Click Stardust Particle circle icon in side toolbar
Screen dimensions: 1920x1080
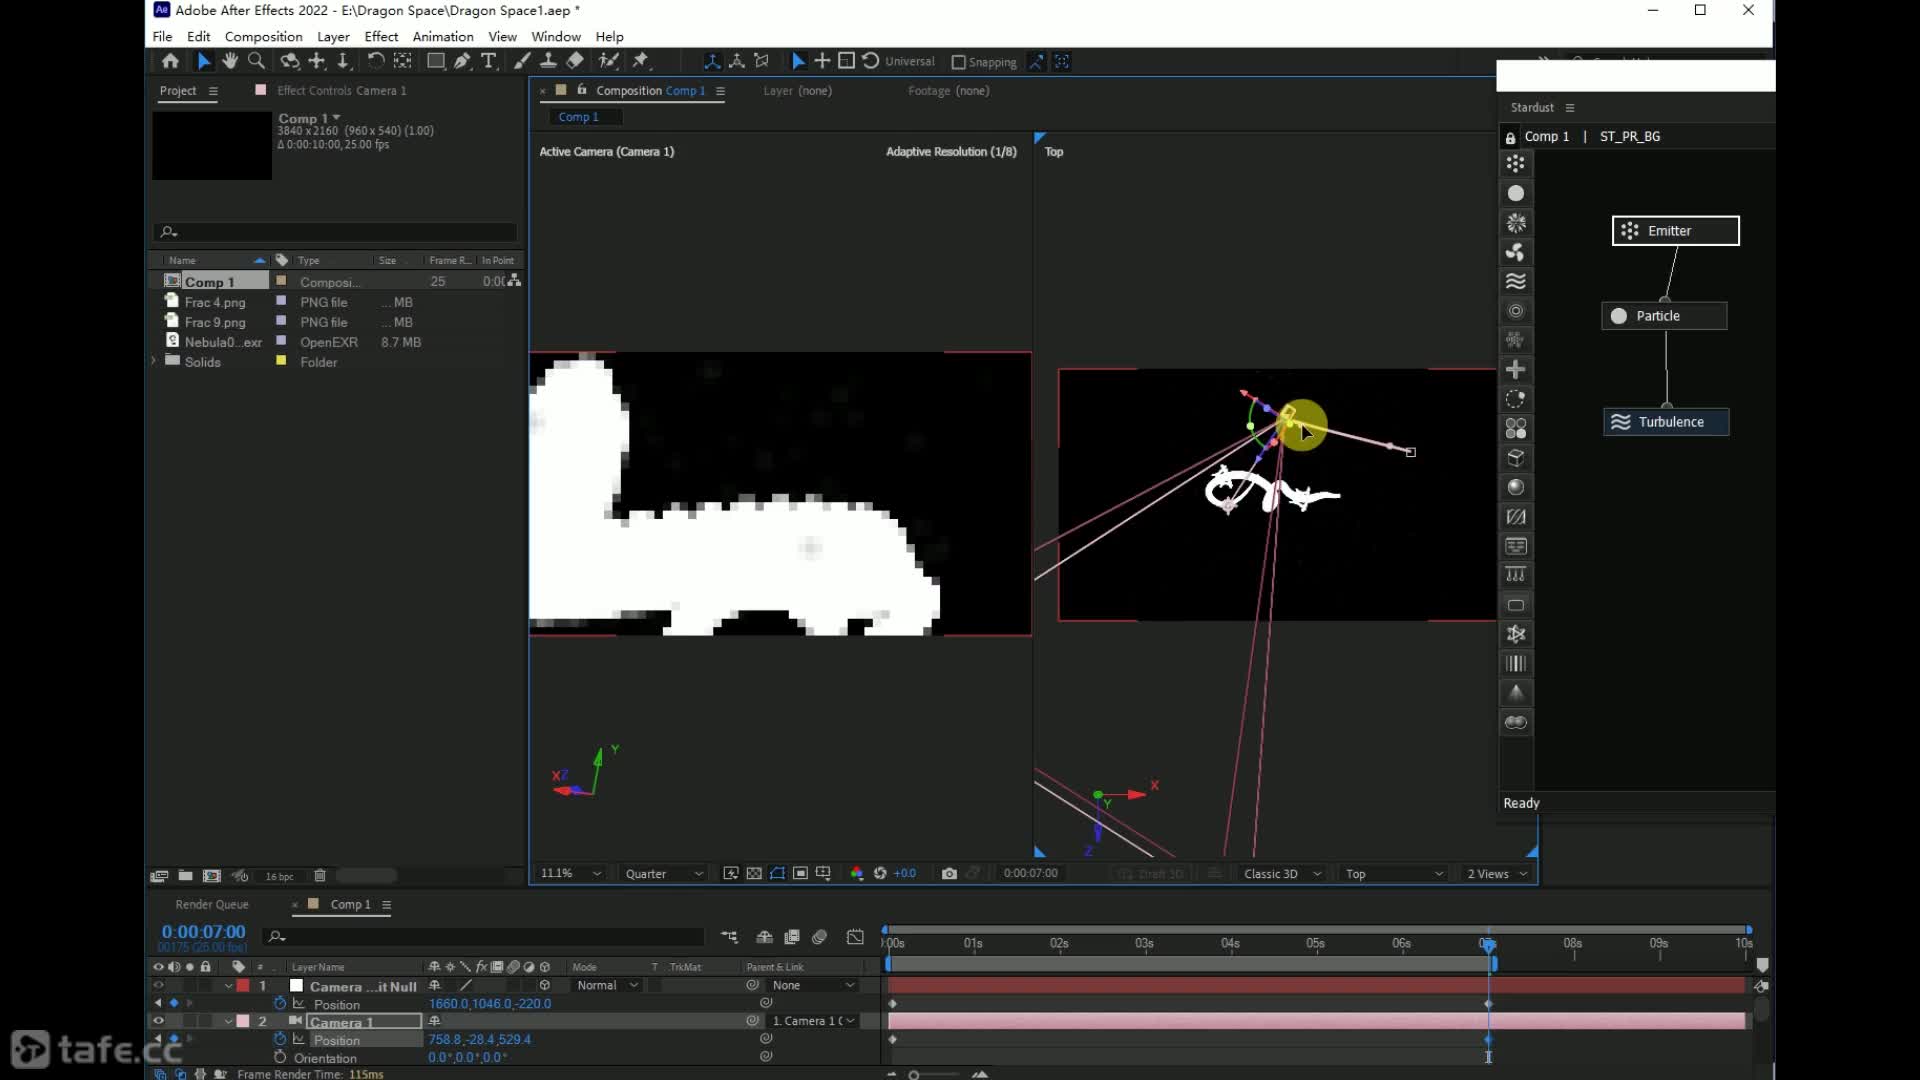[x=1516, y=193]
